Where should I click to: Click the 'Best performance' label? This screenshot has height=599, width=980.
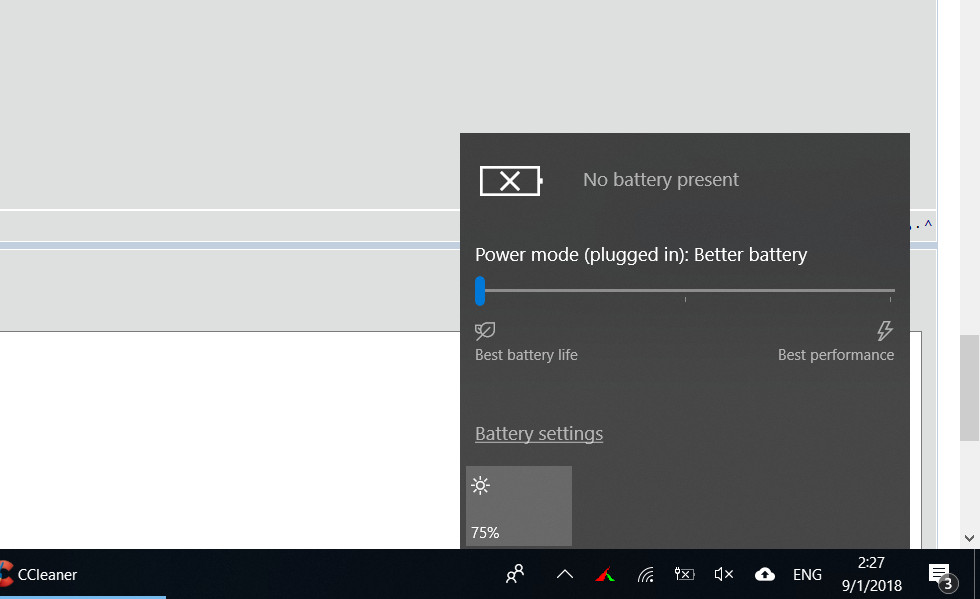[836, 355]
